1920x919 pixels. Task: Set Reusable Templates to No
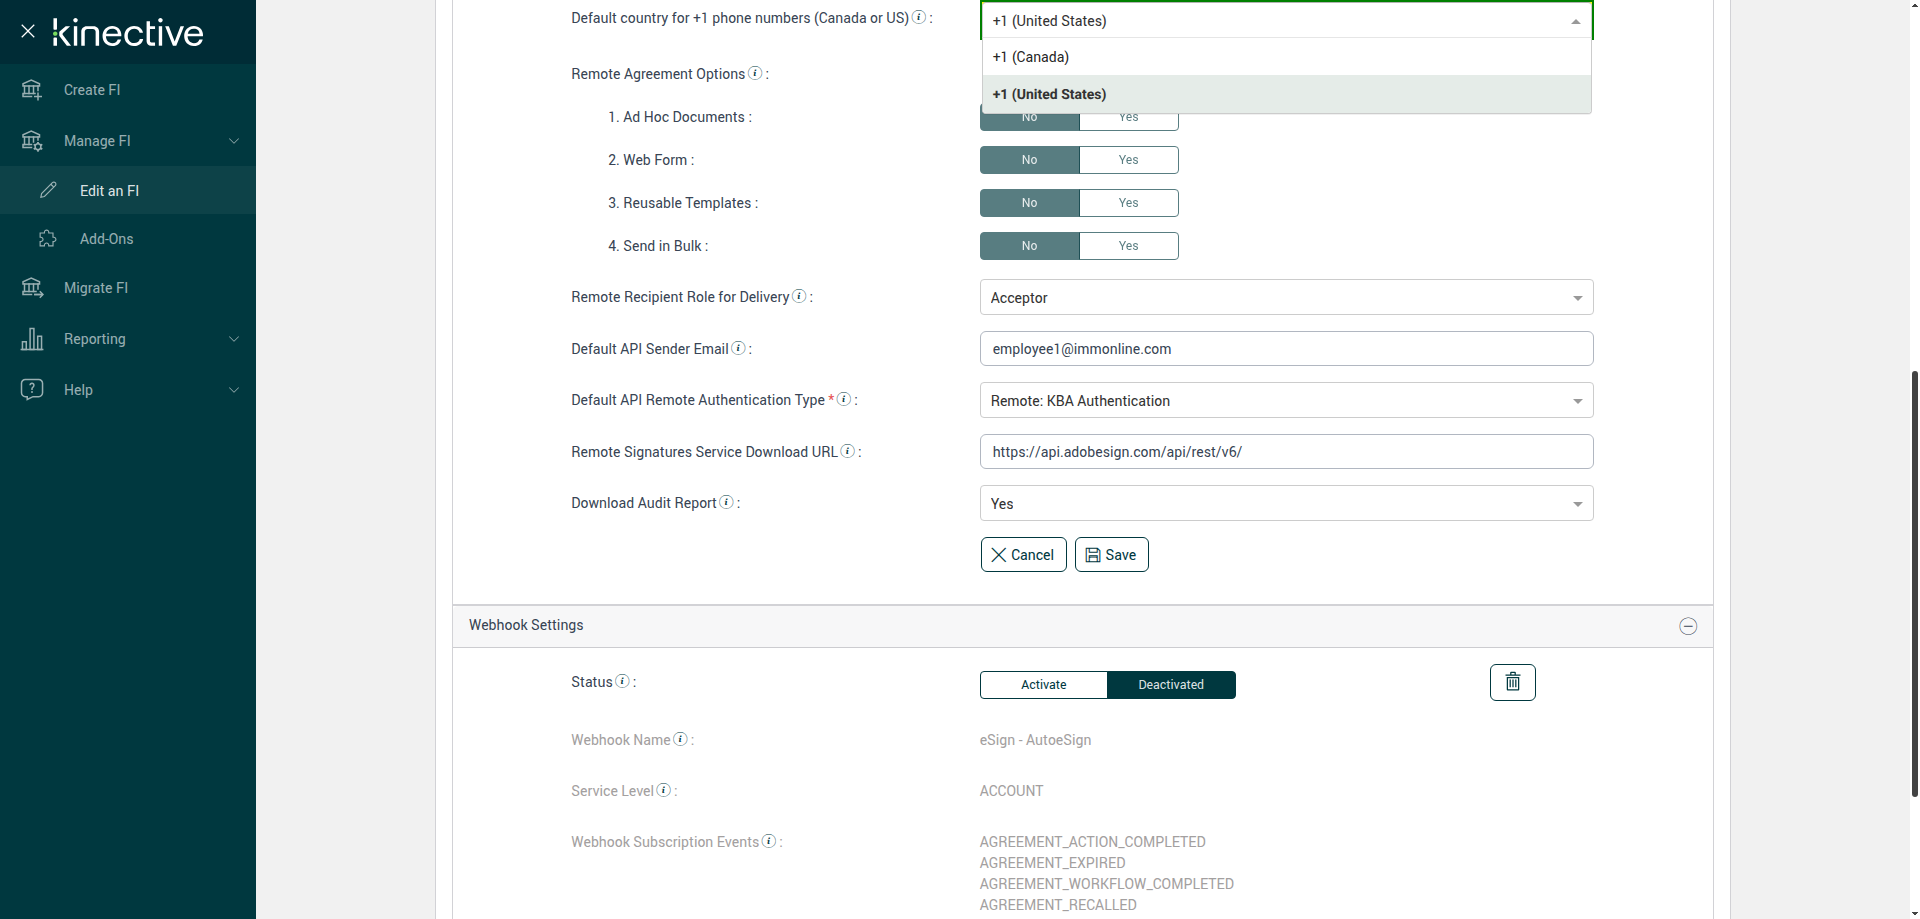pos(1030,203)
